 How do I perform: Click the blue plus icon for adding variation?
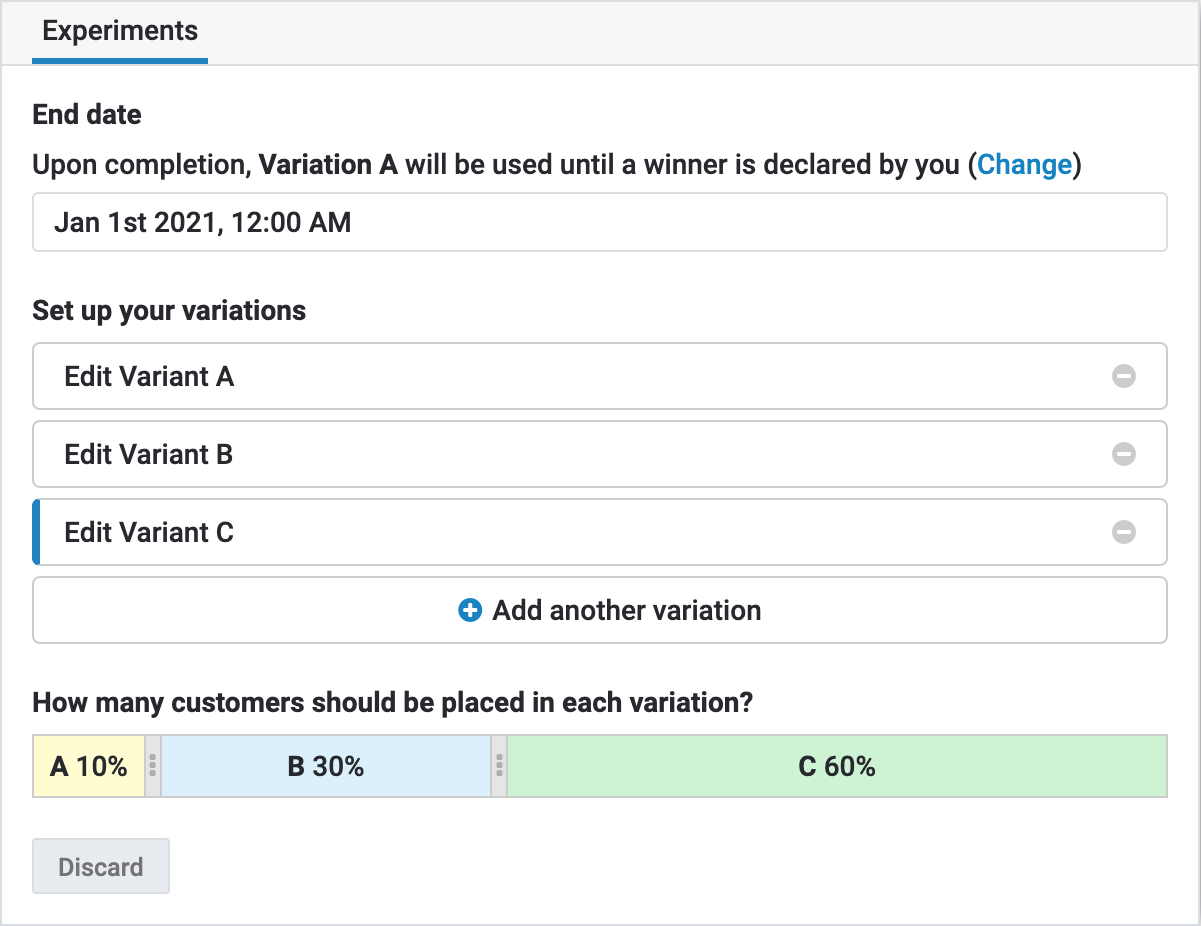point(470,610)
